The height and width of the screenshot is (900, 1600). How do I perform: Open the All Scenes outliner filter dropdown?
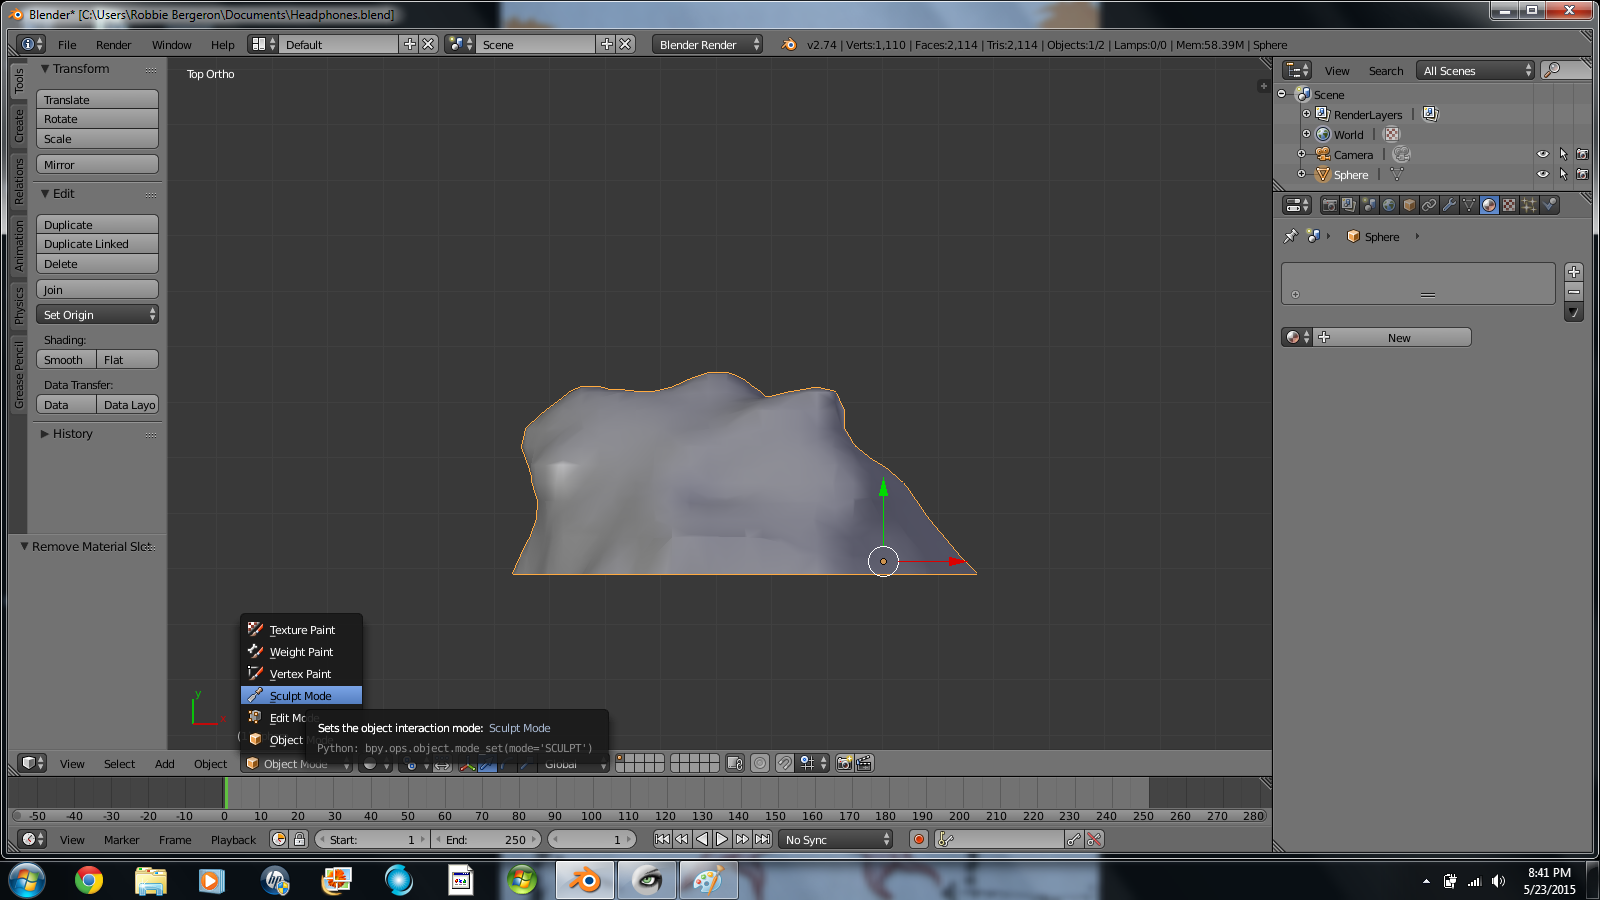click(1477, 70)
